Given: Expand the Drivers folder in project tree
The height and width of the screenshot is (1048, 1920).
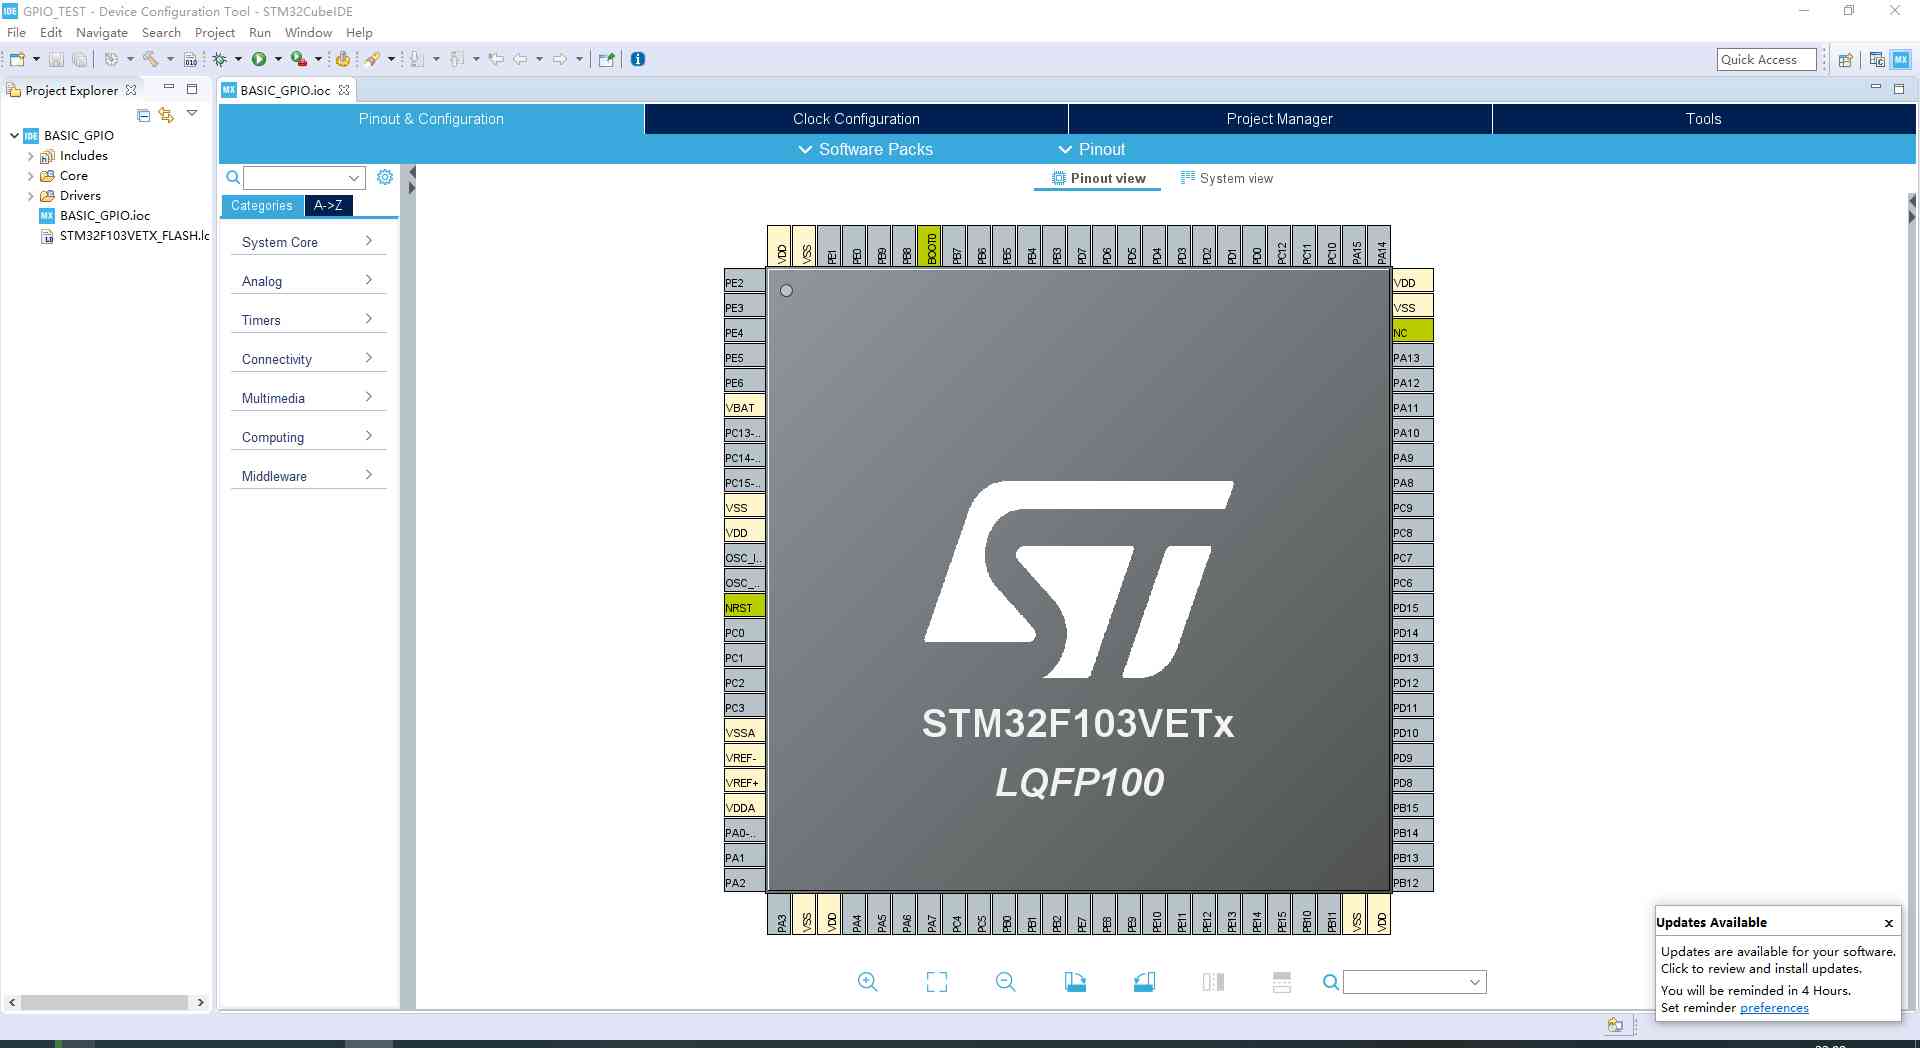Looking at the screenshot, I should click(x=30, y=196).
